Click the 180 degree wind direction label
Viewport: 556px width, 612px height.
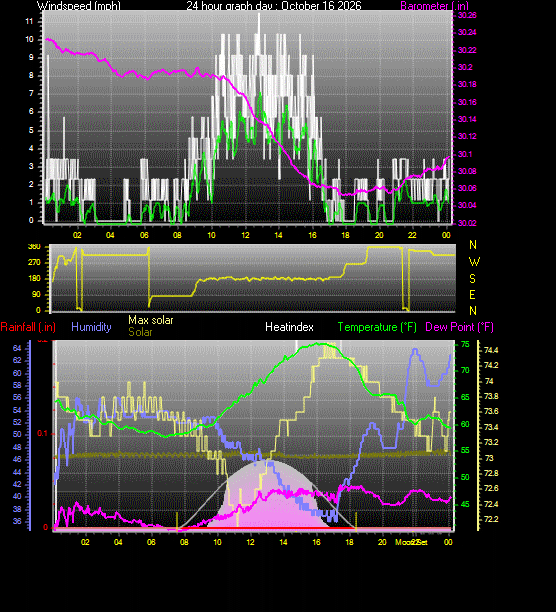(34, 278)
